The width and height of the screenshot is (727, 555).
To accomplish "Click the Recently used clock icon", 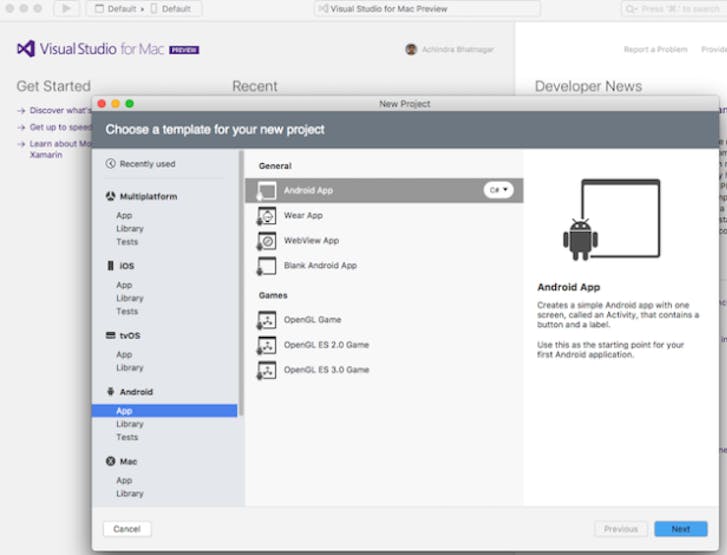I will click(x=110, y=163).
